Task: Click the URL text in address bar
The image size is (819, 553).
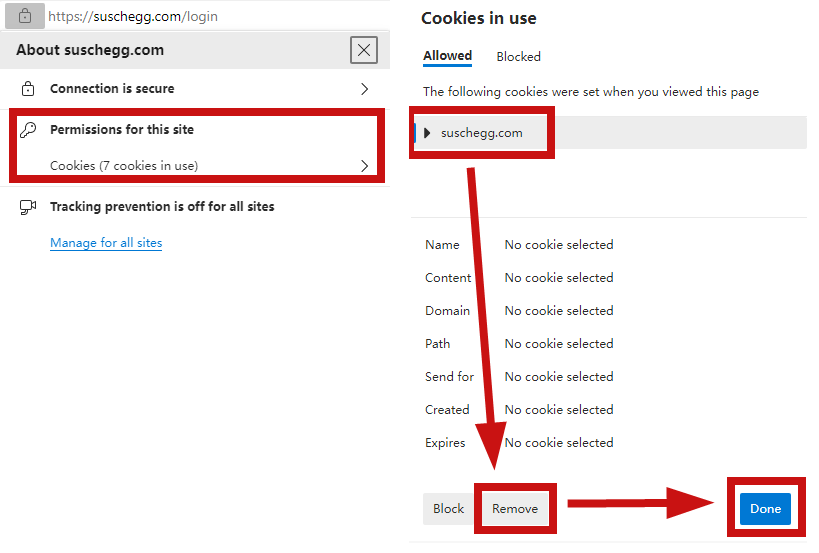Action: pos(133,17)
